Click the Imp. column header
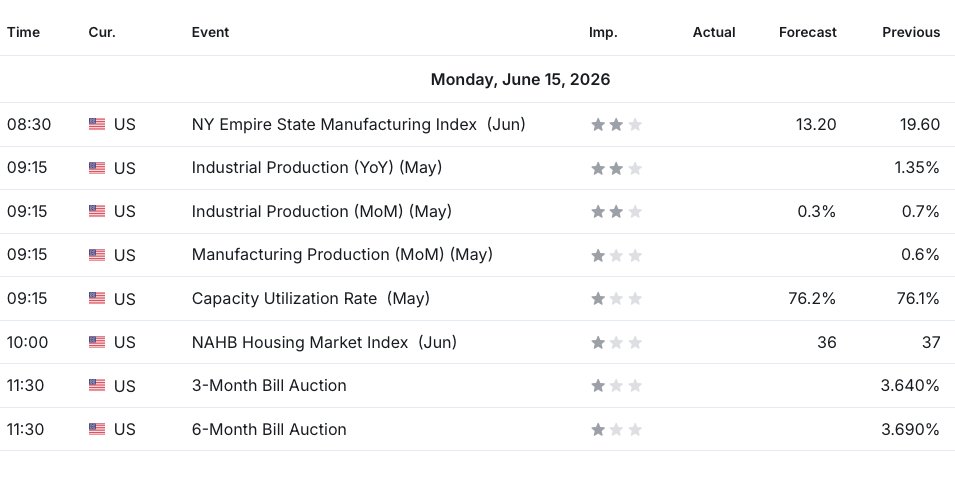This screenshot has height=479, width=955. click(x=603, y=32)
